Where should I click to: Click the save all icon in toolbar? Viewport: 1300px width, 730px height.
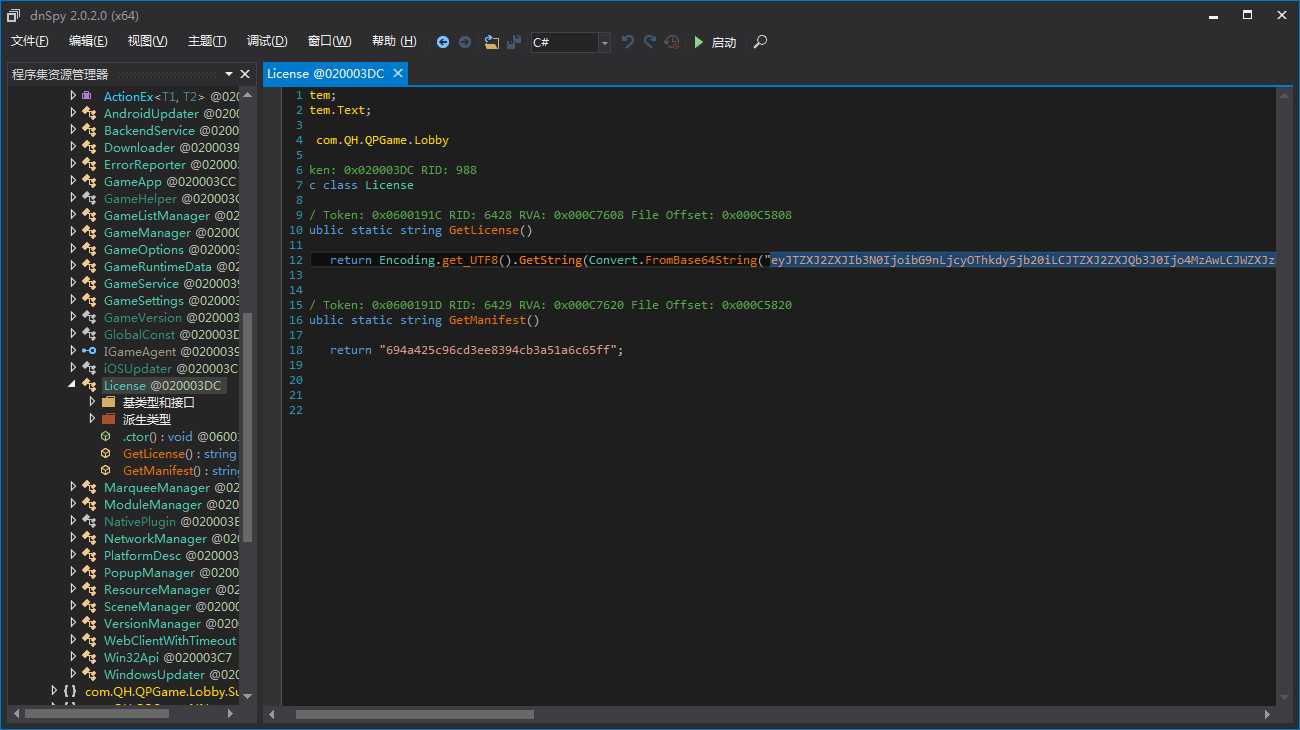[514, 42]
